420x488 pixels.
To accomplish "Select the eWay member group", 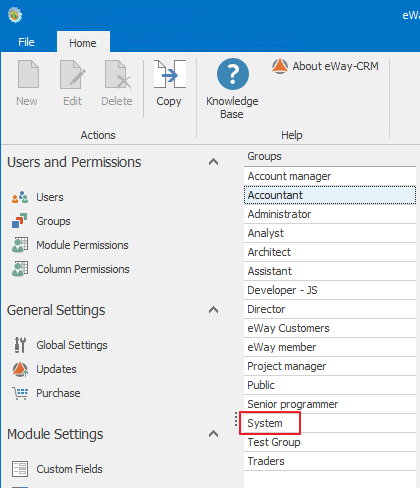I will tap(330, 347).
